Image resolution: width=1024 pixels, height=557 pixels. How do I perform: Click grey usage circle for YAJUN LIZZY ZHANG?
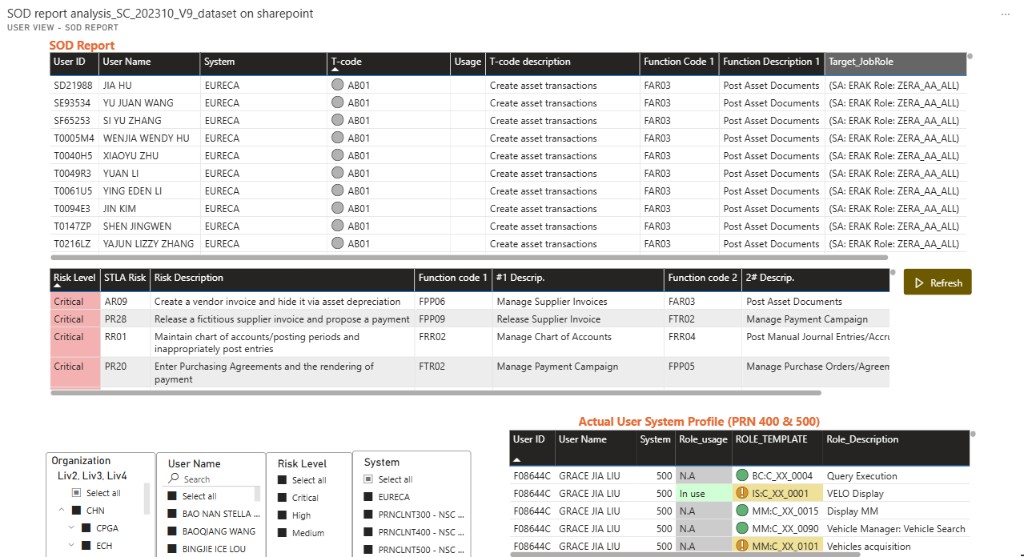337,243
